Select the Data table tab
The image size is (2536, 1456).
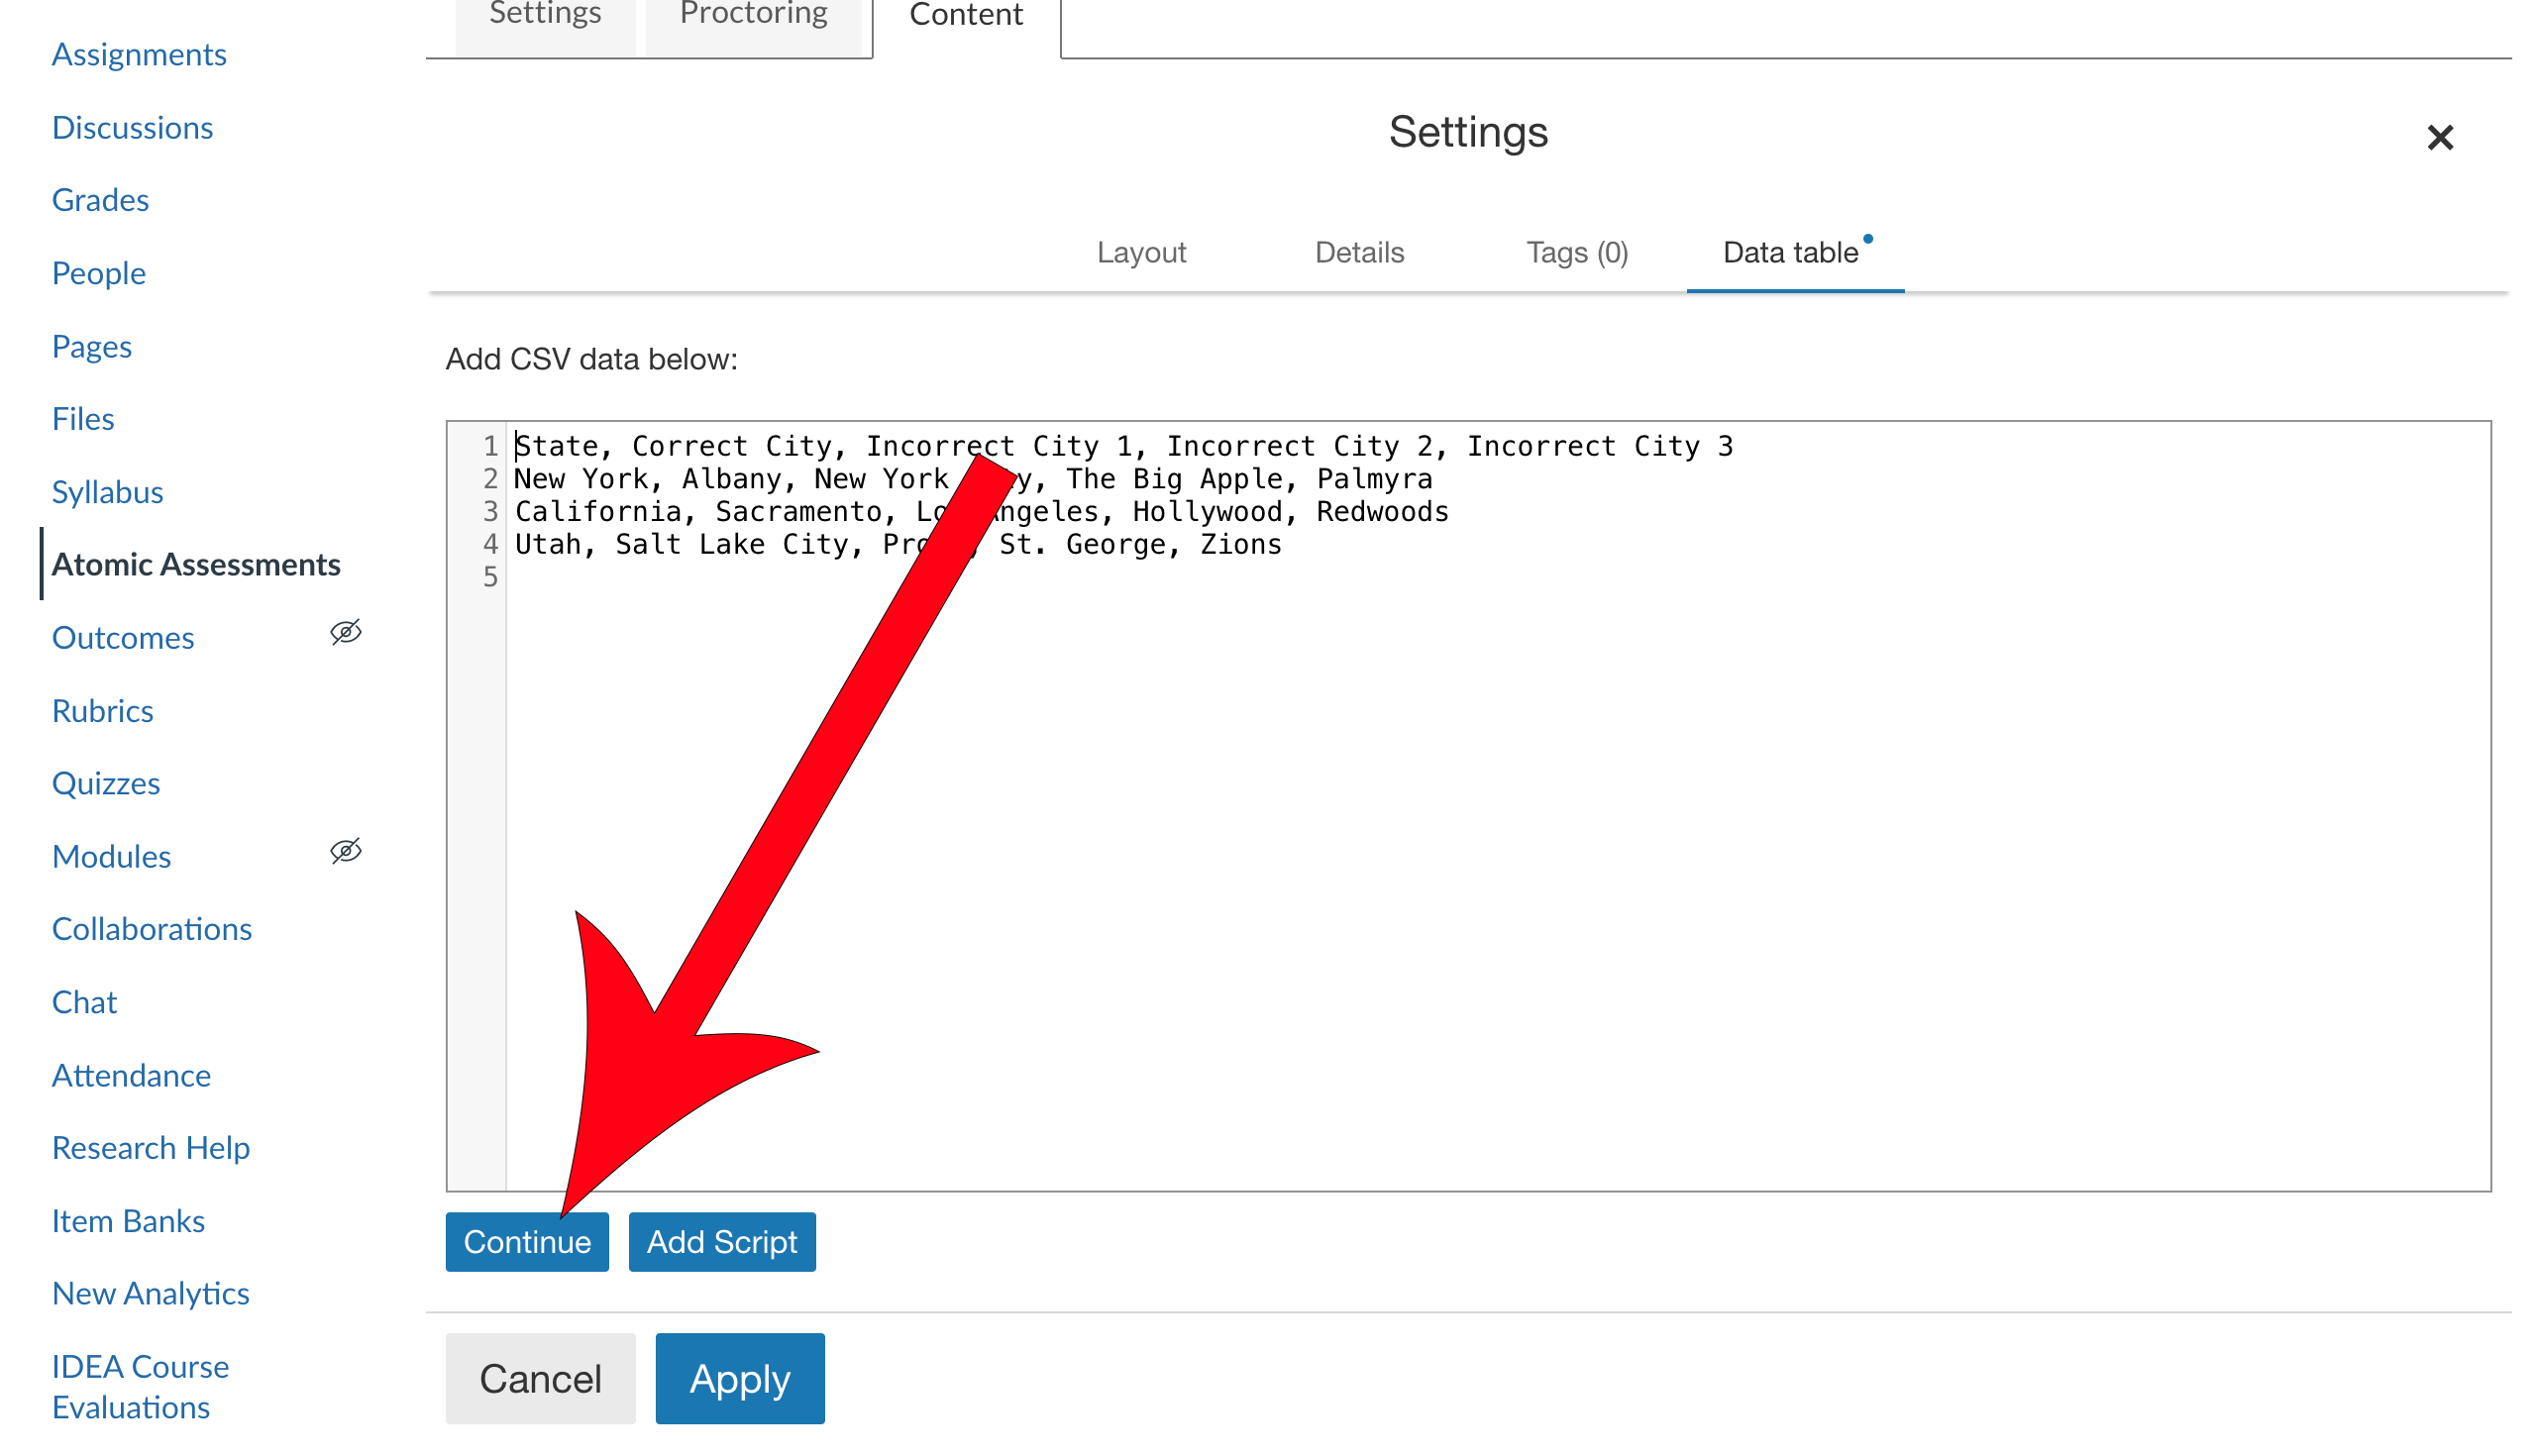point(1790,253)
